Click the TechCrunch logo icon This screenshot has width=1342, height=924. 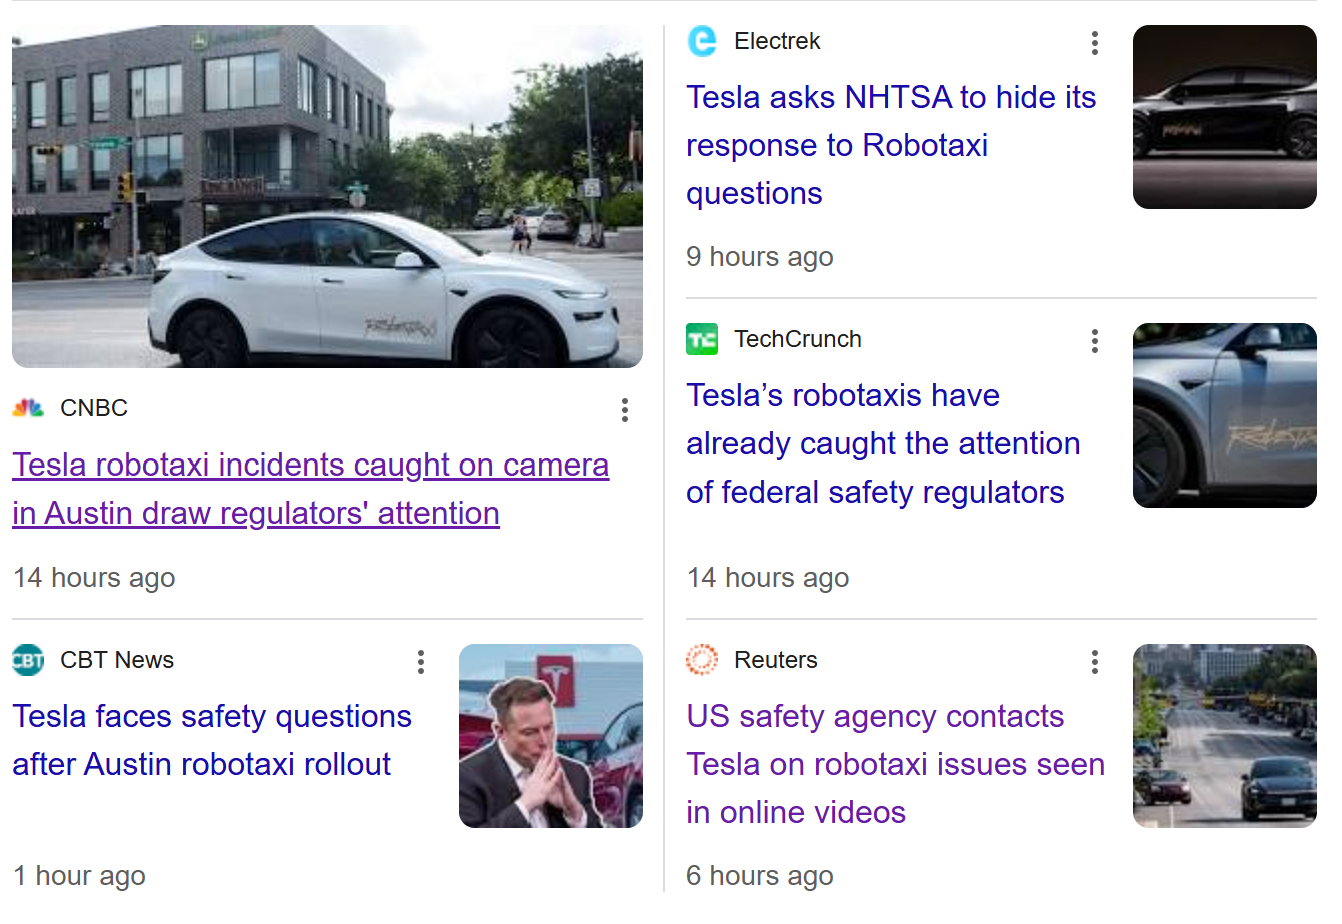click(x=702, y=339)
